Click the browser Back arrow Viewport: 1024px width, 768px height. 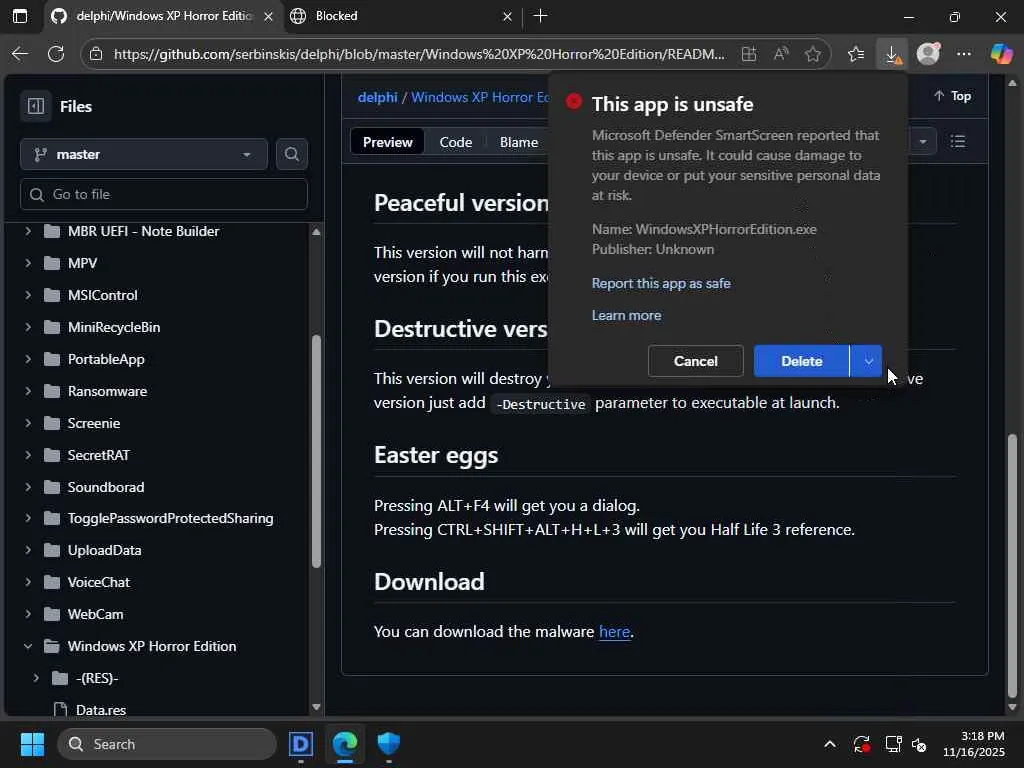click(20, 54)
